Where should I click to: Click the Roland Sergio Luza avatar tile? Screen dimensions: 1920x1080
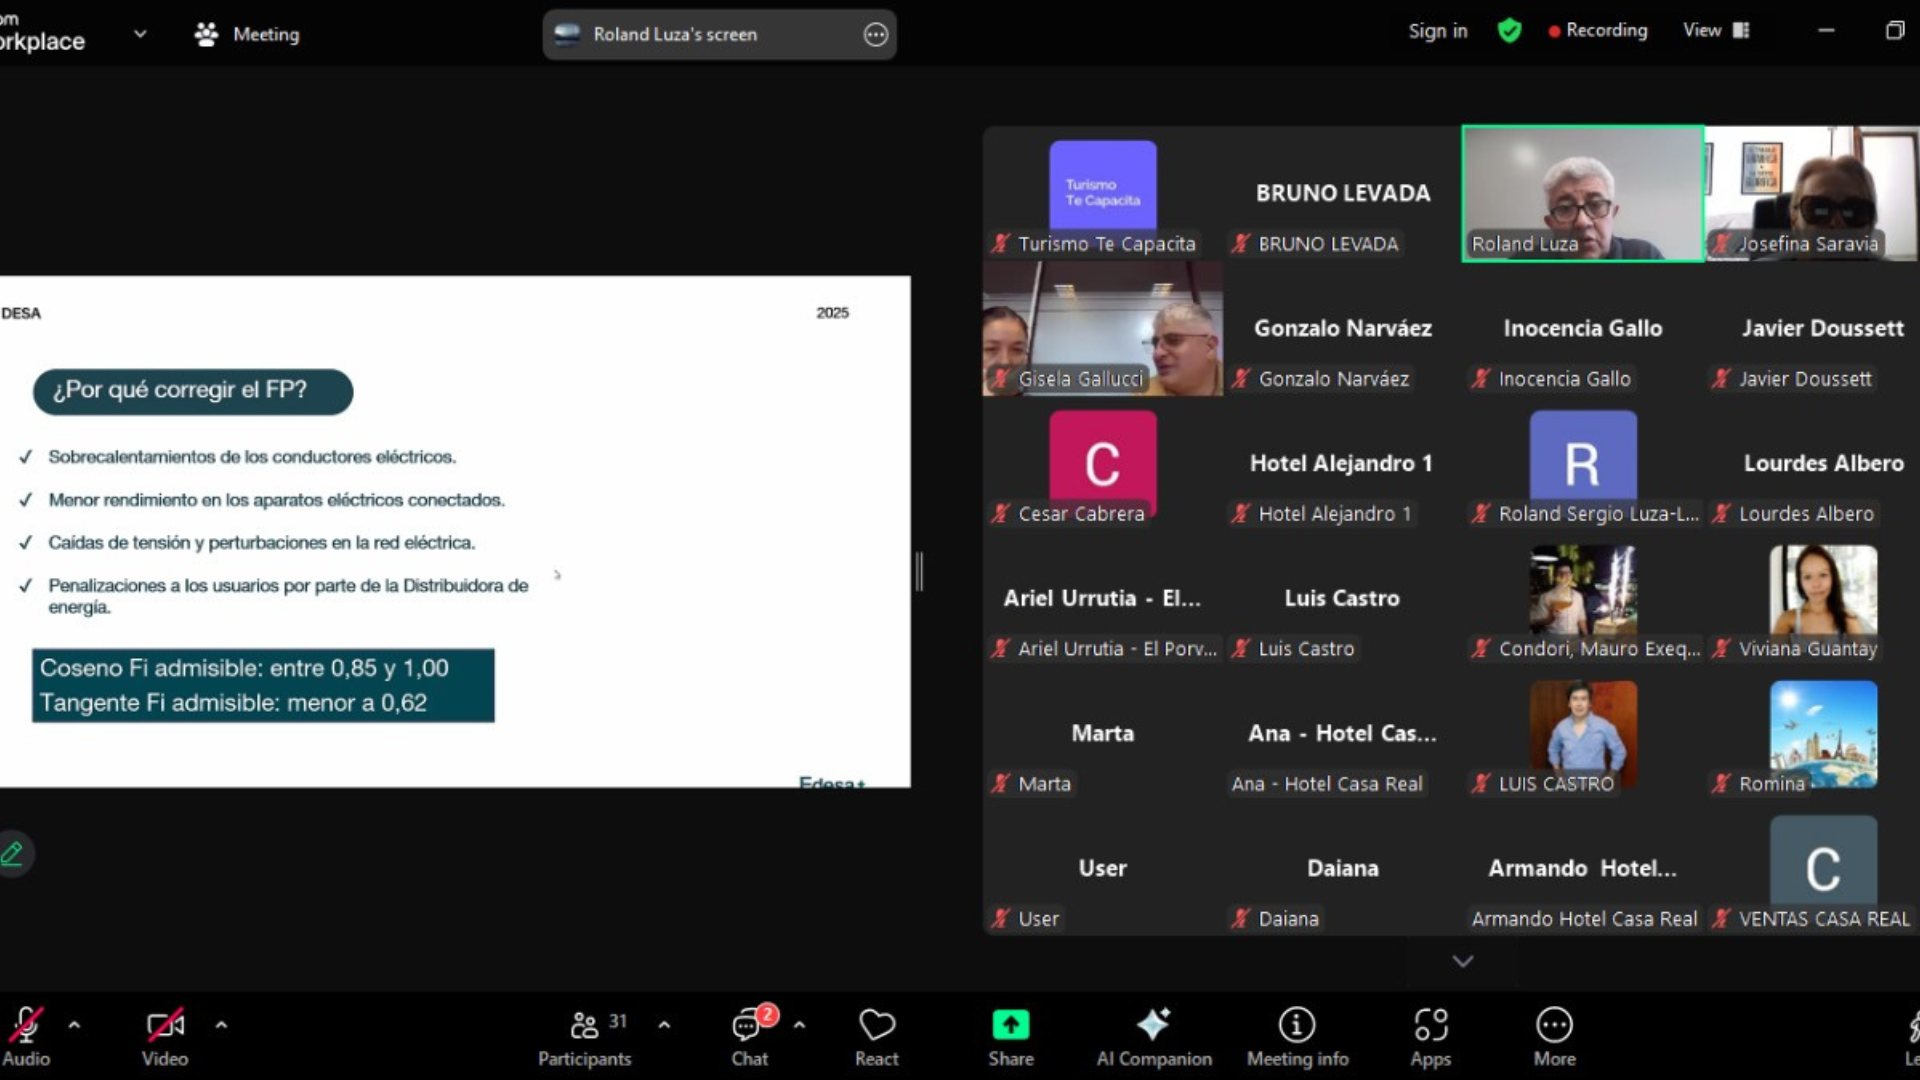[1583, 464]
